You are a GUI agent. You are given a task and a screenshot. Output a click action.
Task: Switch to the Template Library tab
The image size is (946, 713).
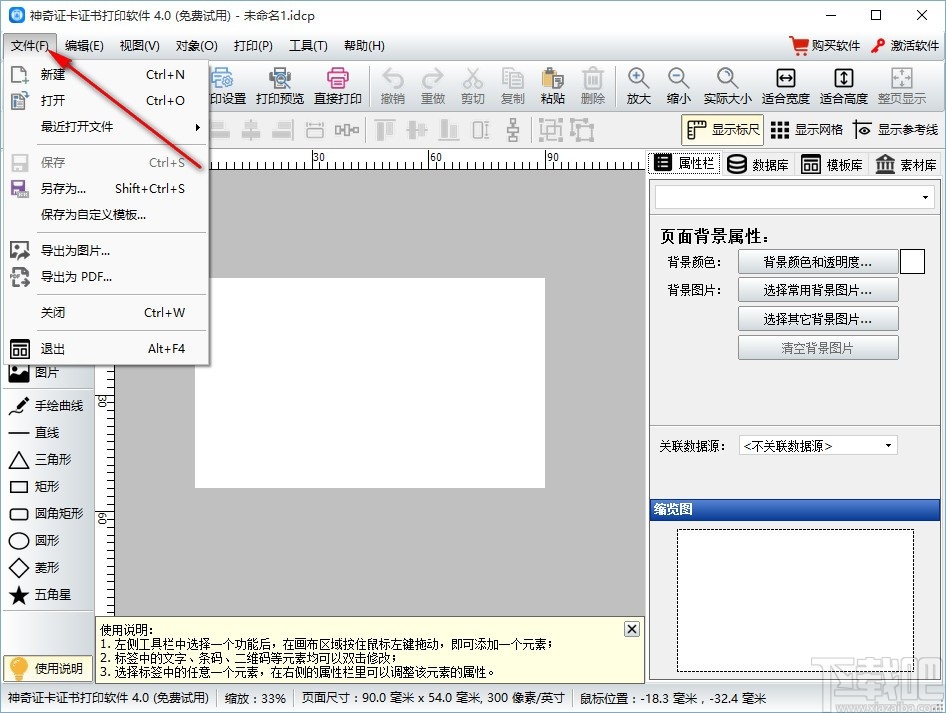coord(831,164)
